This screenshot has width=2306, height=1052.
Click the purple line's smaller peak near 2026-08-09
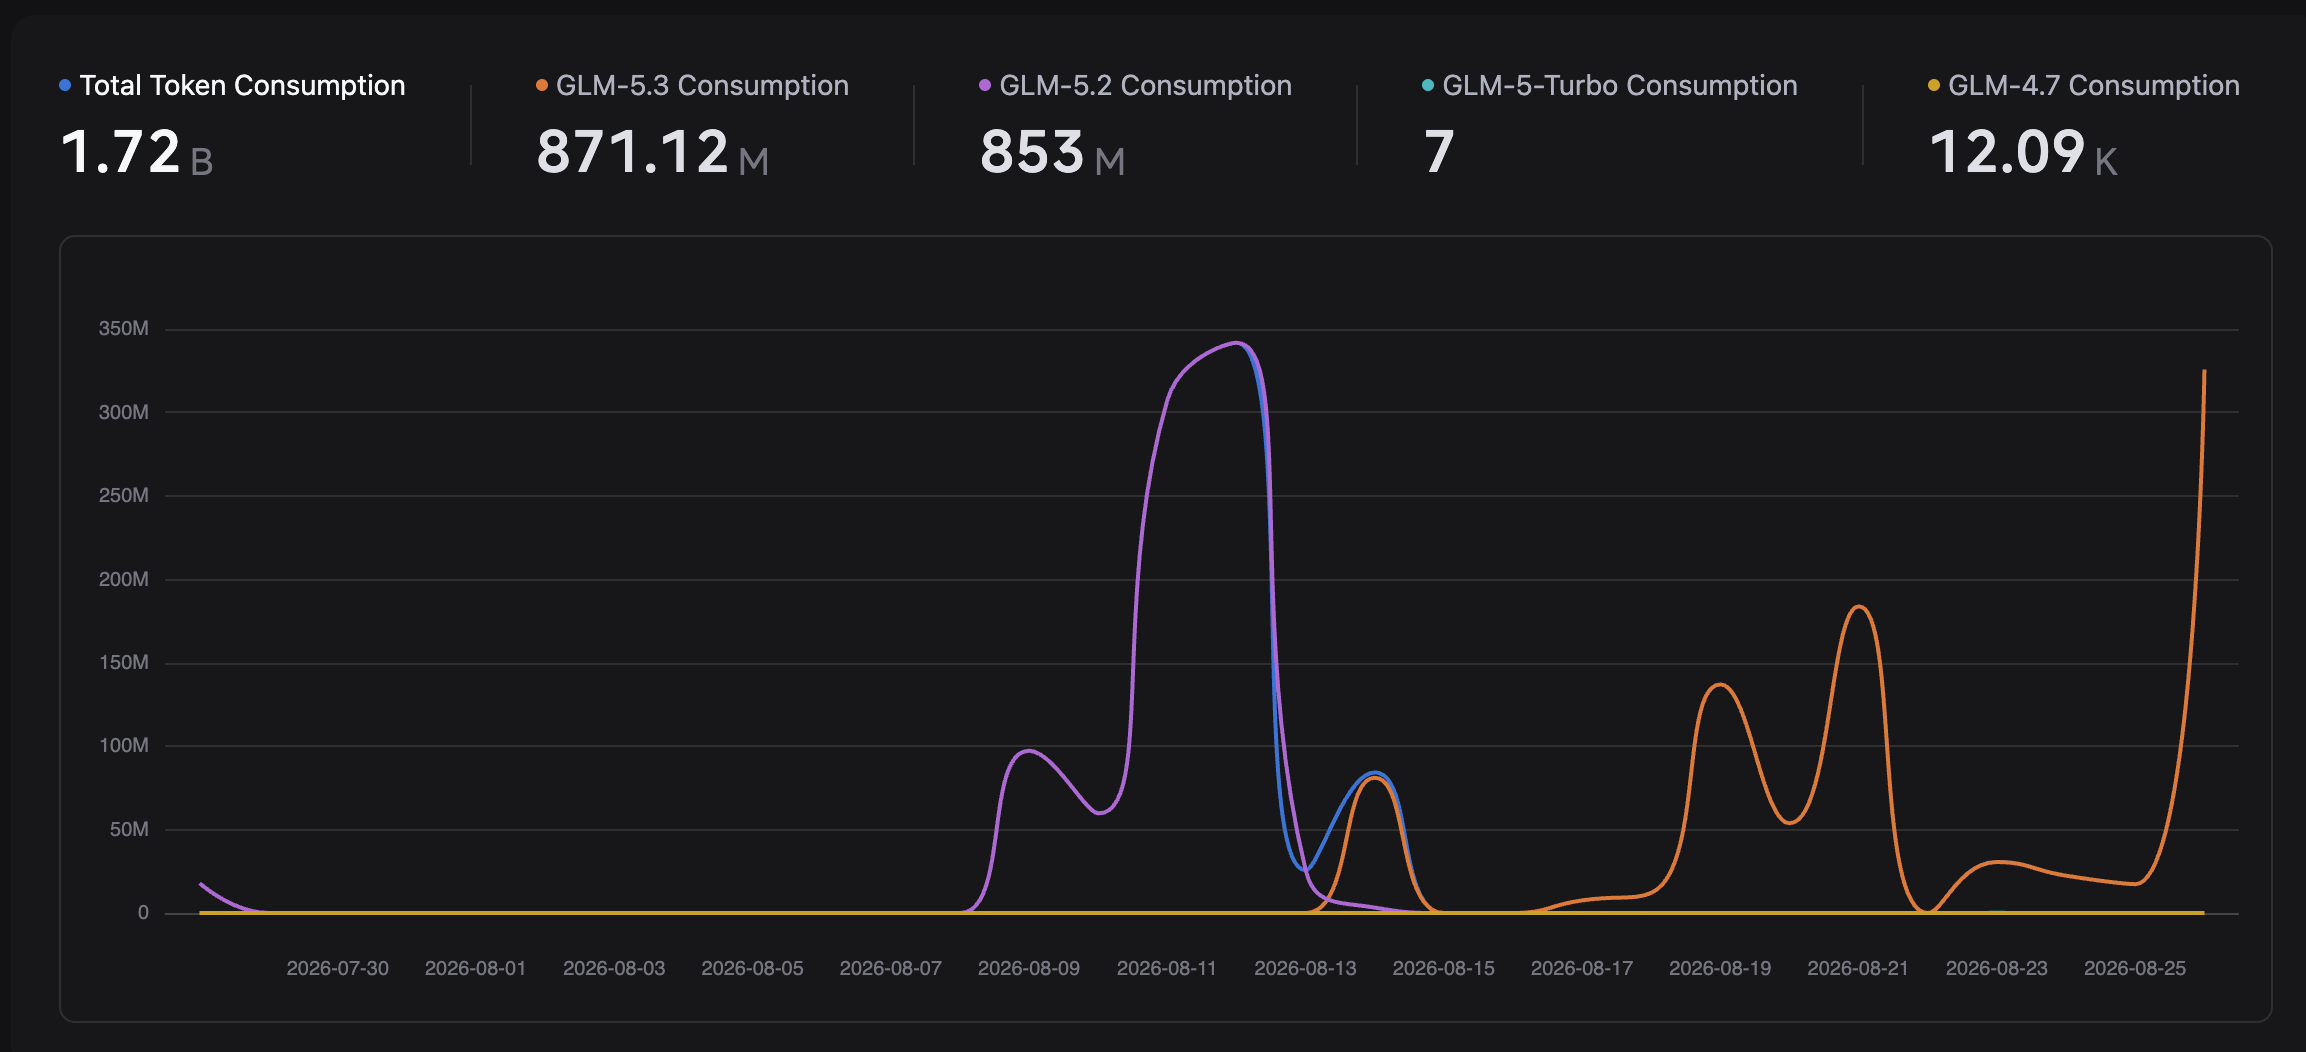(x=1029, y=751)
